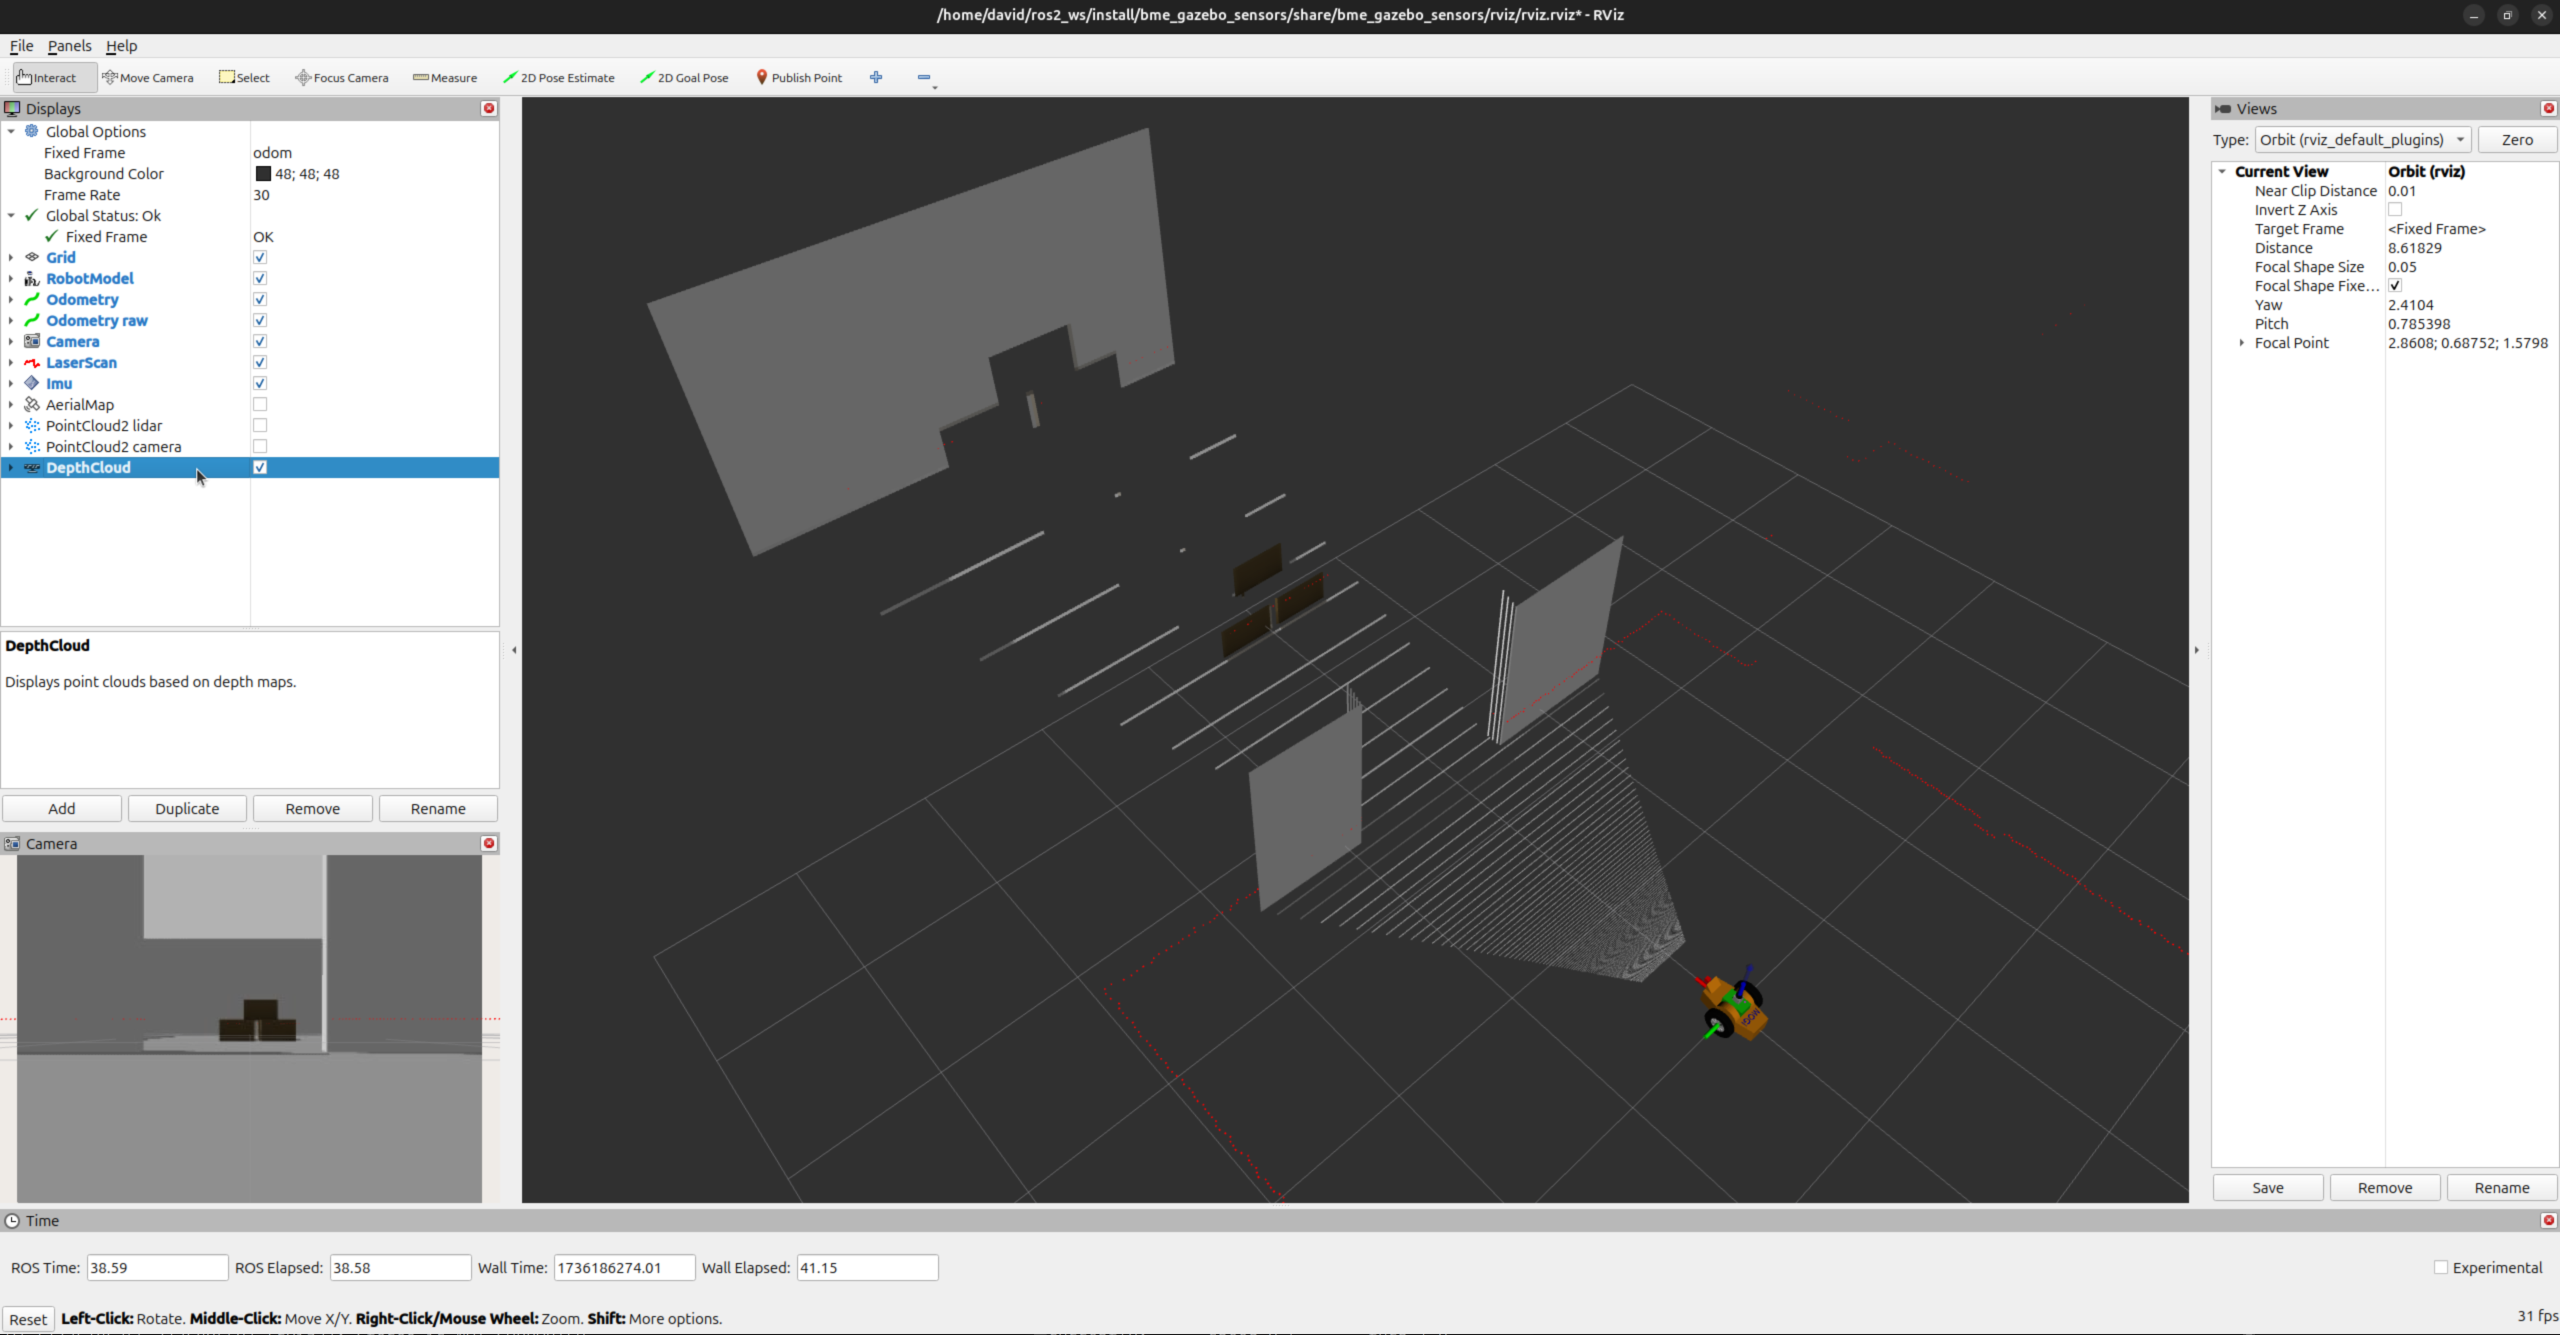This screenshot has height=1335, width=2560.
Task: Activate the Measure tool
Action: pos(445,77)
